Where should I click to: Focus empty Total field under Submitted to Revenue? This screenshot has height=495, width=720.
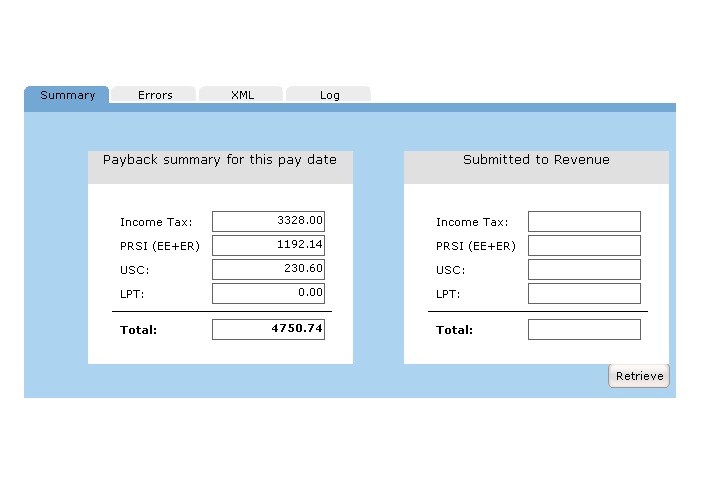pos(584,329)
